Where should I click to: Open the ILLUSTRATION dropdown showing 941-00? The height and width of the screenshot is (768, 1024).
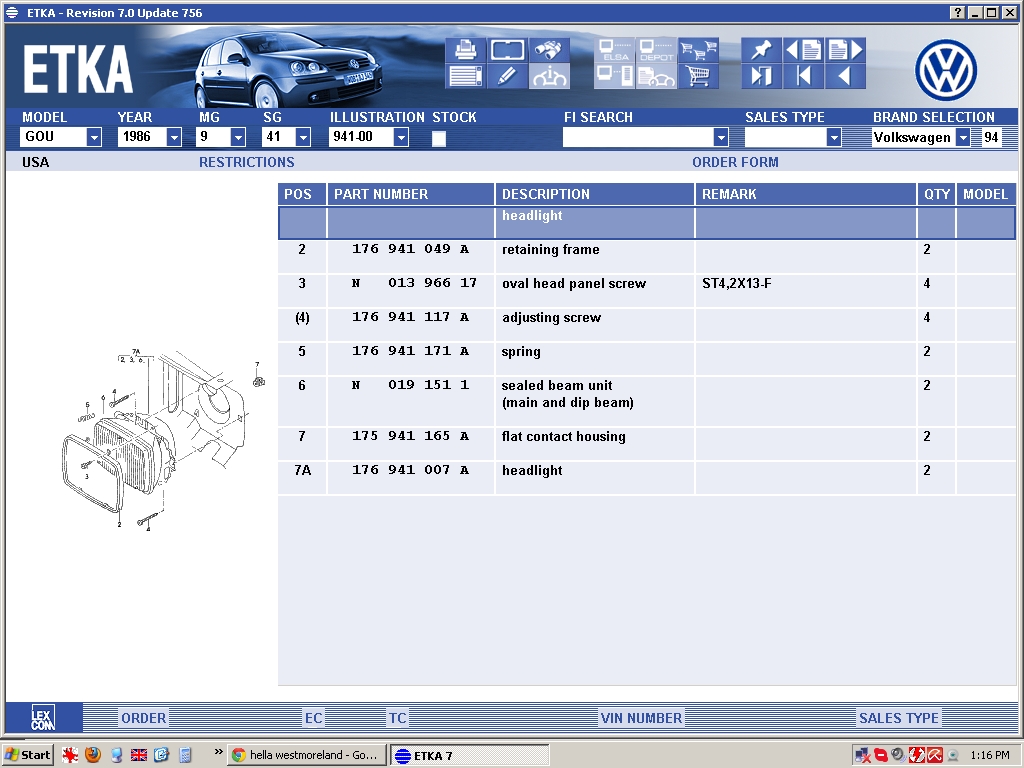(401, 138)
